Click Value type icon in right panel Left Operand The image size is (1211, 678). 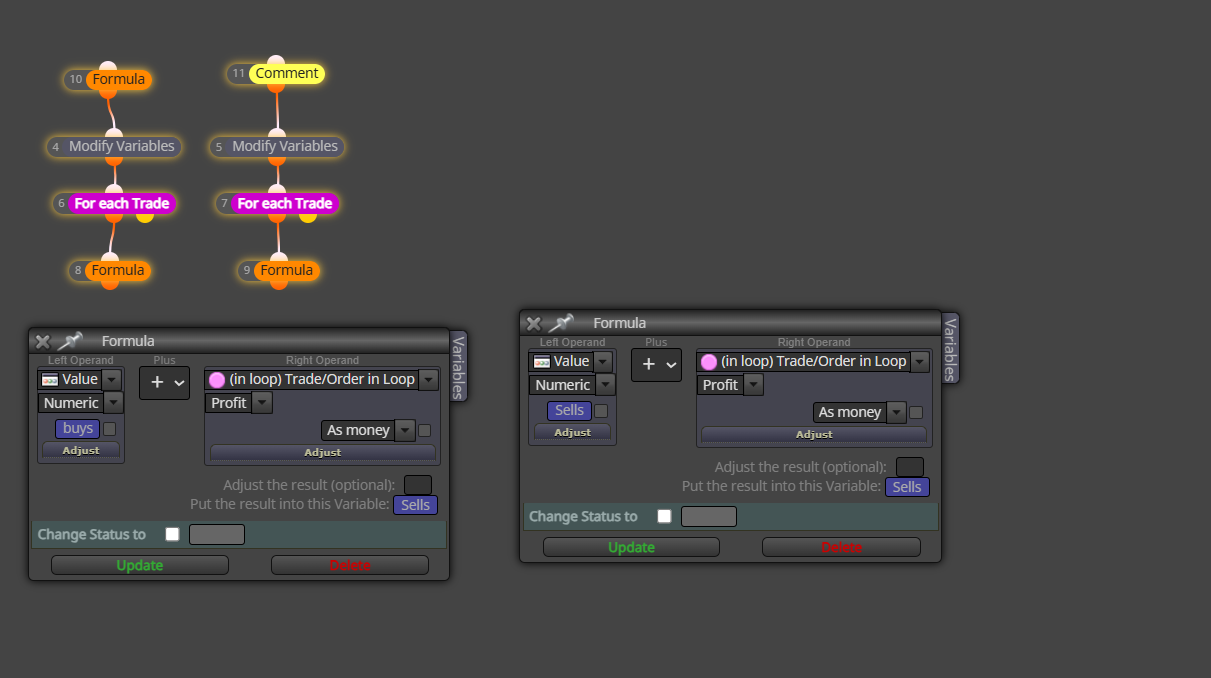542,361
